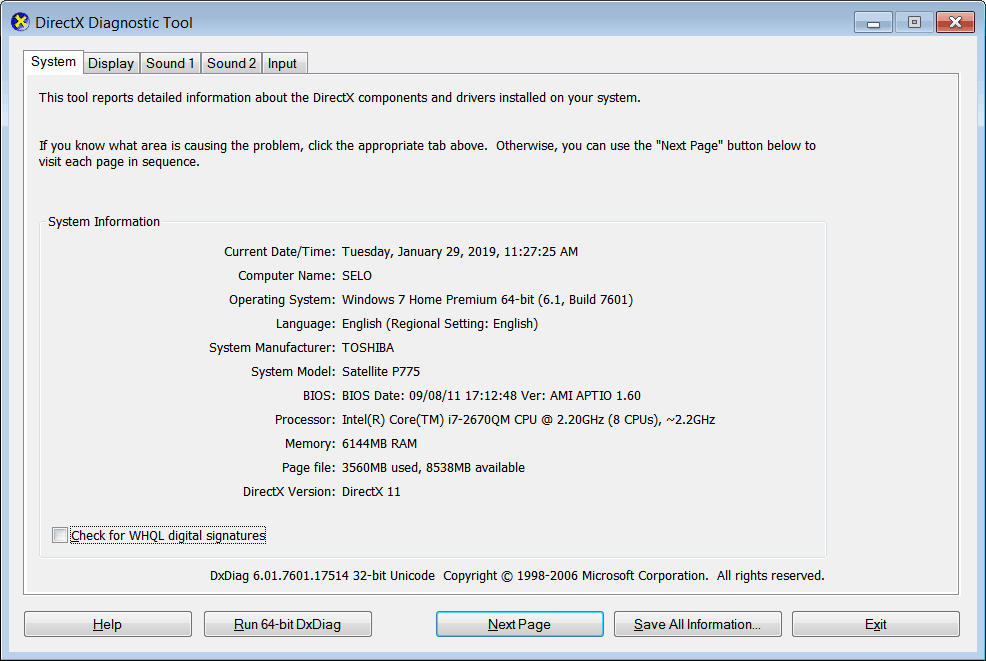The height and width of the screenshot is (661, 986).
Task: Select the 'Windows 7 Home Premium 64-bit' text
Action: (437, 299)
